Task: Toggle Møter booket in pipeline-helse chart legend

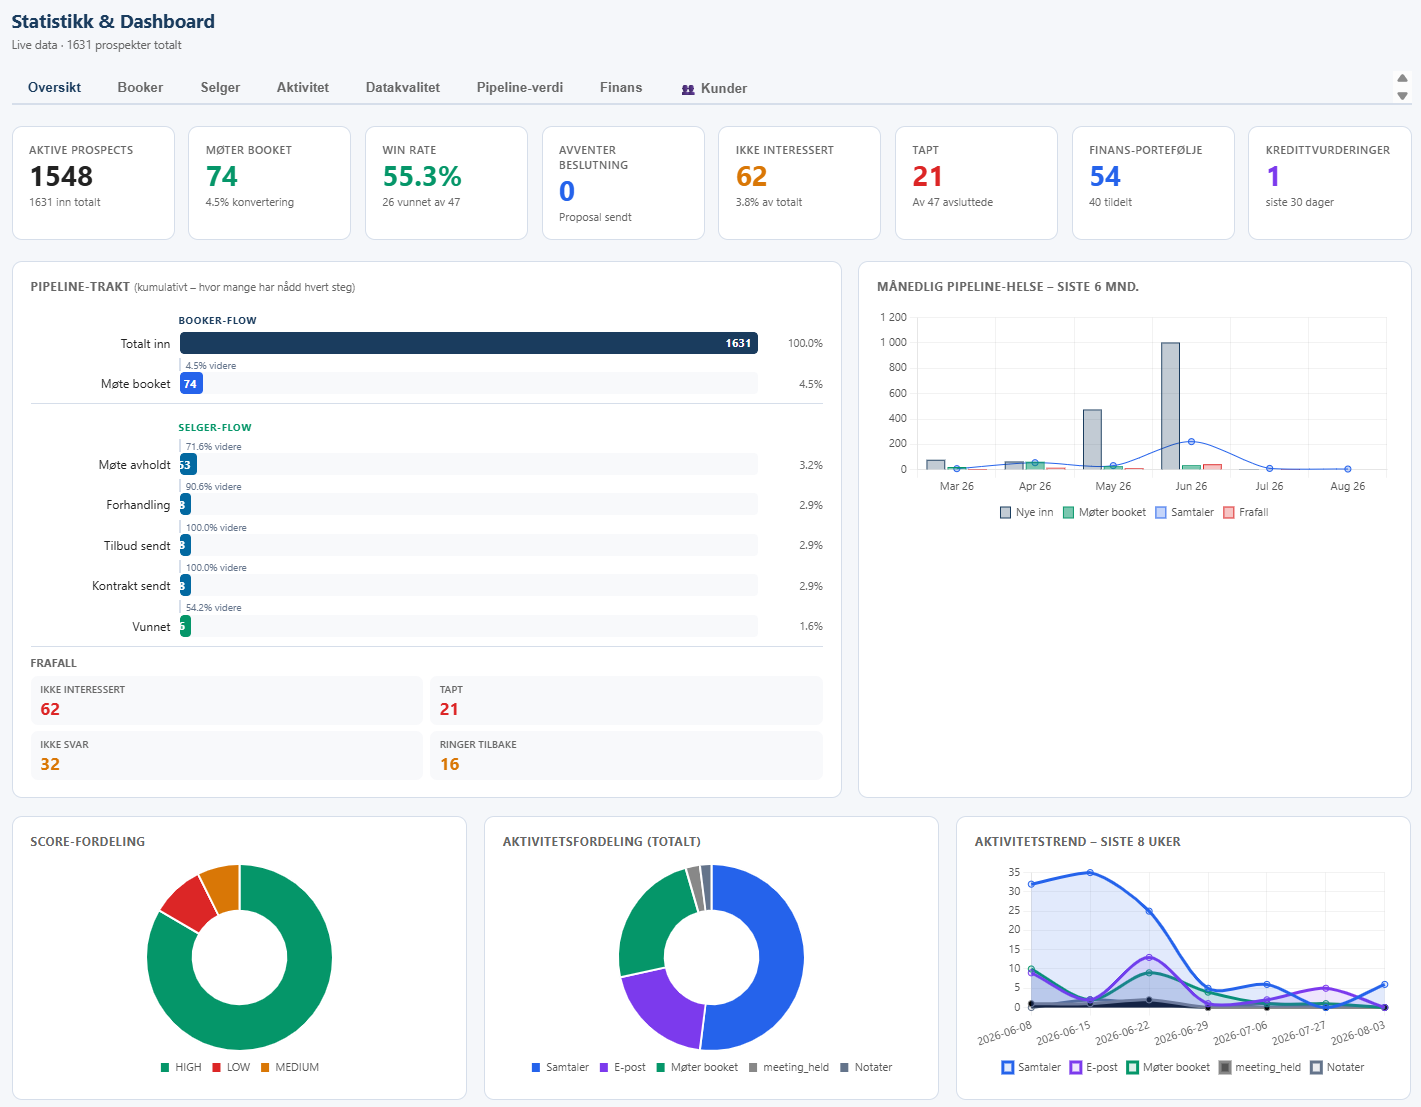Action: 1104,512
